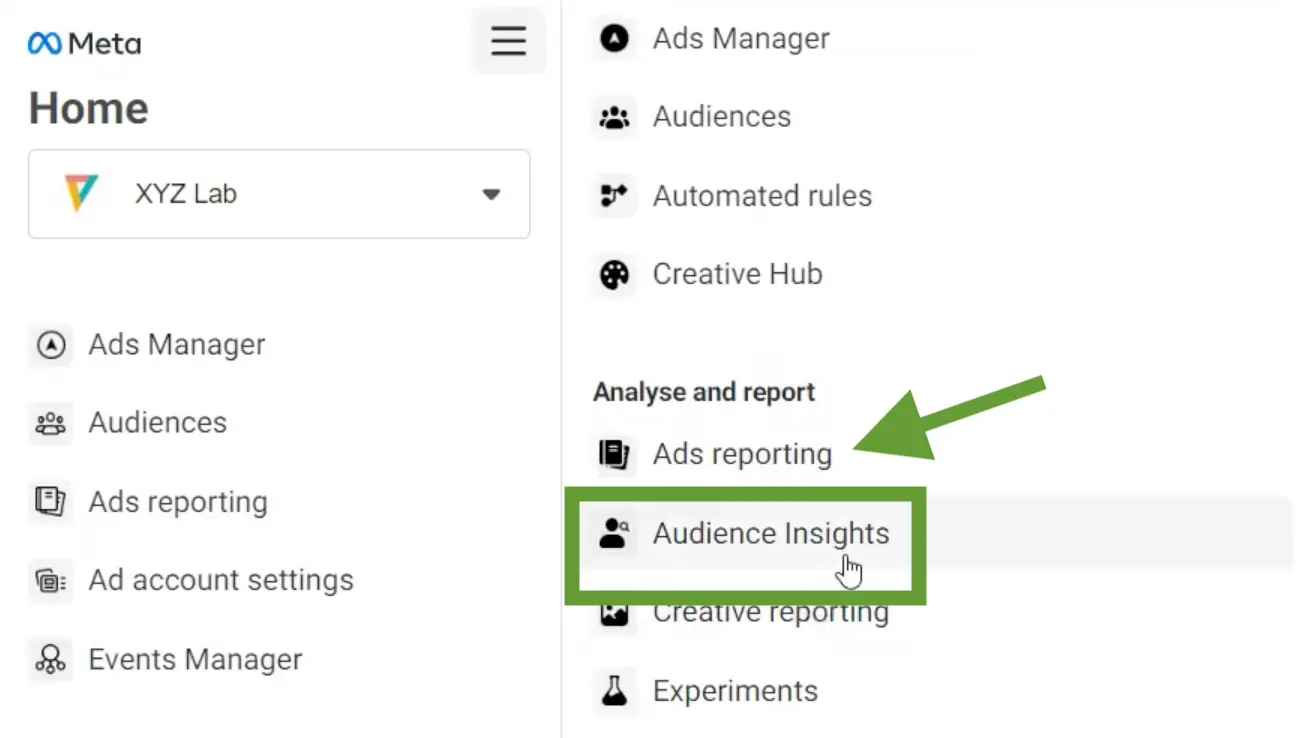Select Experiments menu item

click(735, 691)
